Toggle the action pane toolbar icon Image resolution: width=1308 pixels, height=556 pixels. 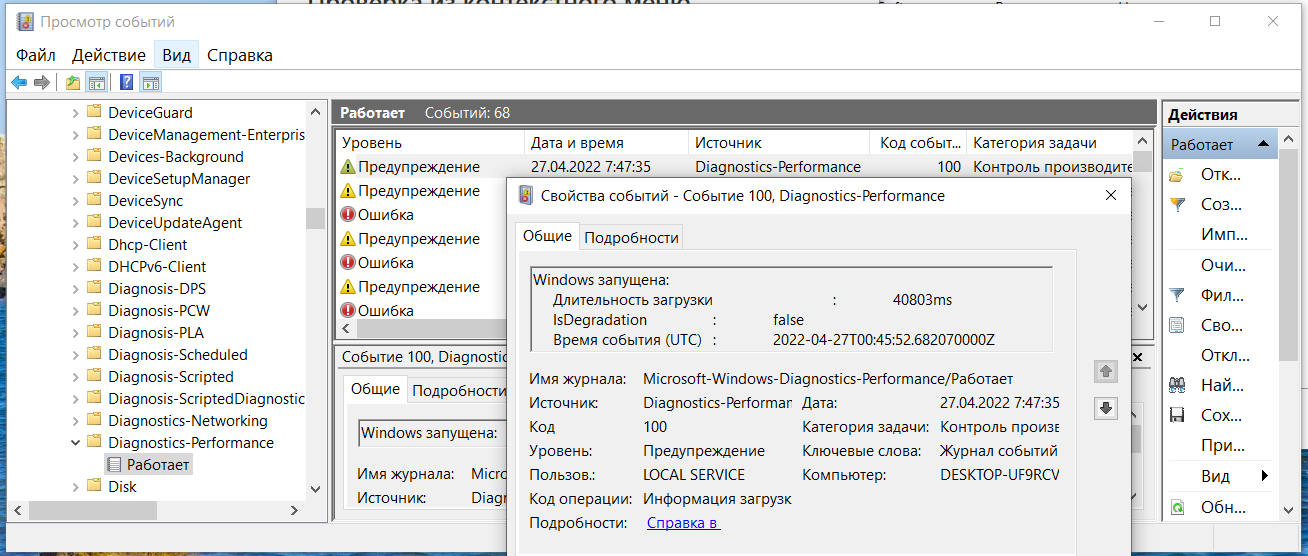pyautogui.click(x=150, y=82)
